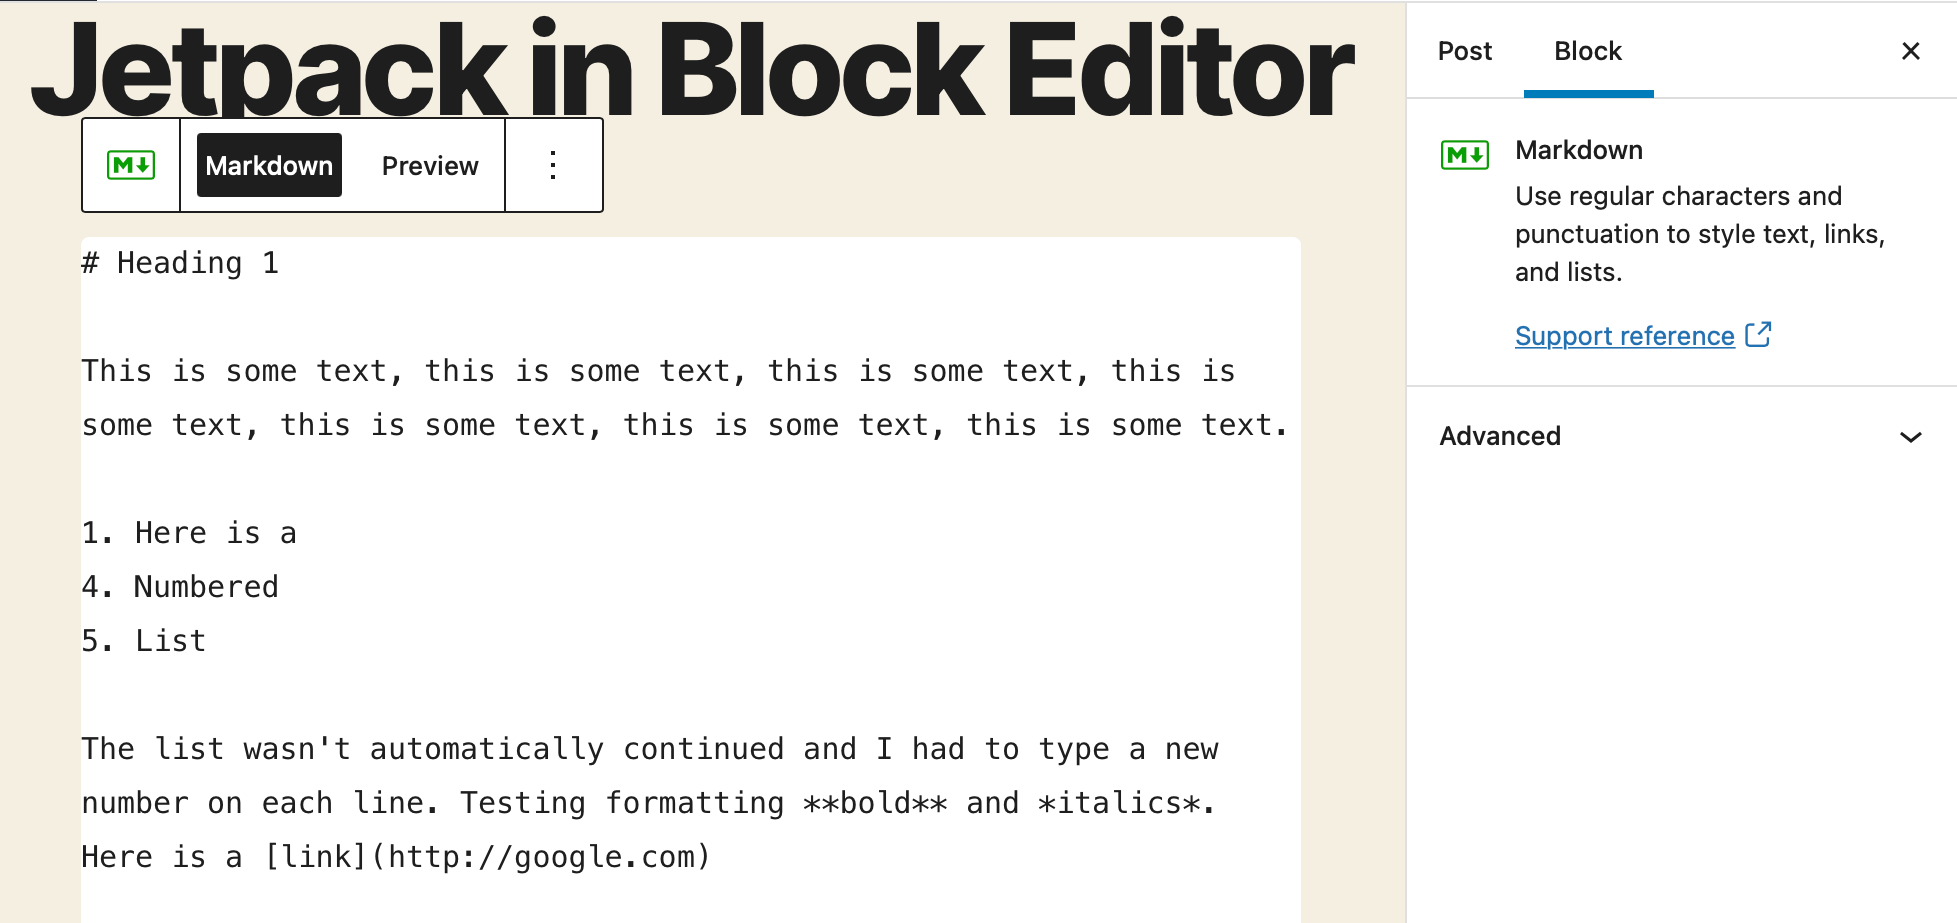
Task: Click the '# Heading 1' line in the editor
Action: tap(180, 263)
